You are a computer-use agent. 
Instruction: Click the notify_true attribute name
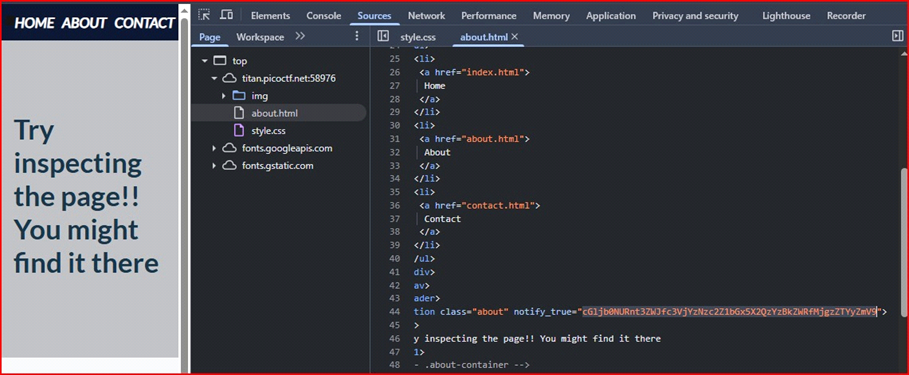[x=543, y=312]
